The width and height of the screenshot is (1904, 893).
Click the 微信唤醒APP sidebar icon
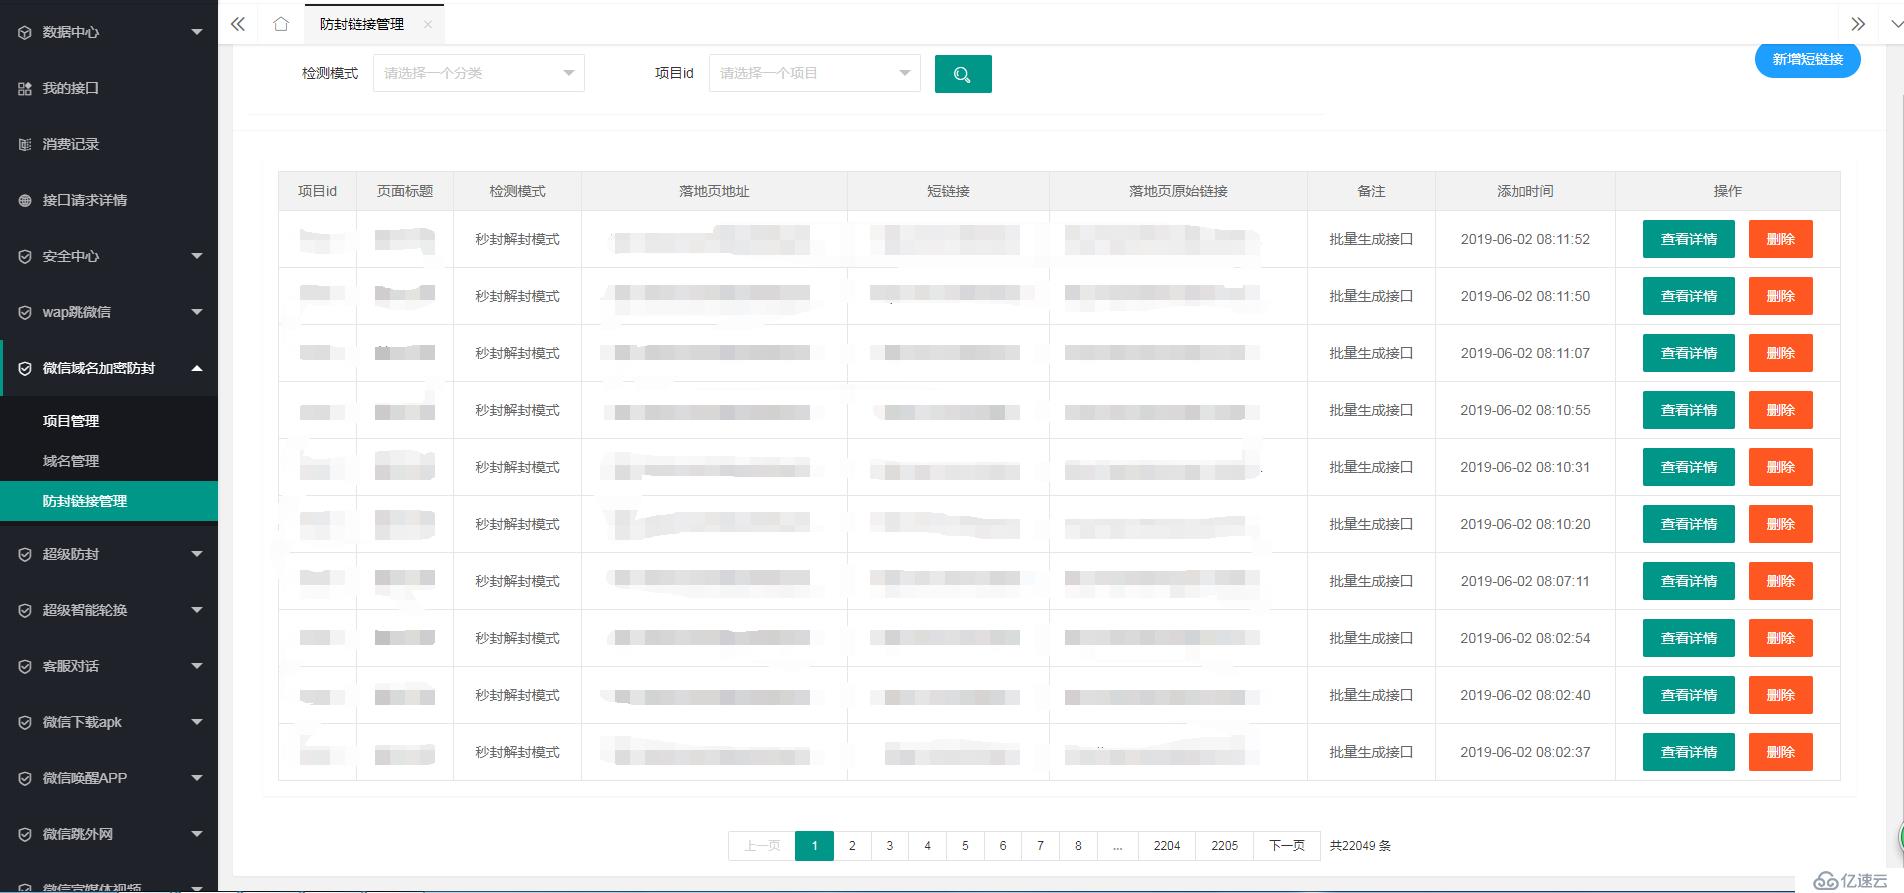(25, 778)
